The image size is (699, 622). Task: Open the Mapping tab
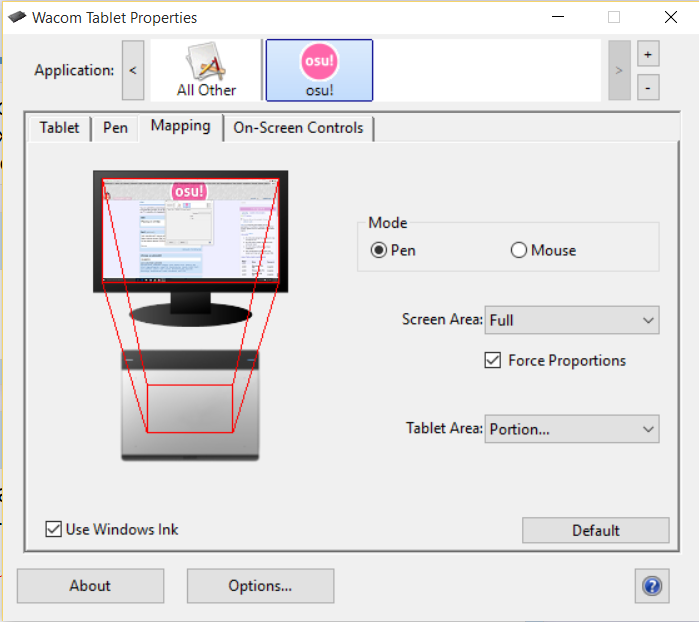pos(181,126)
